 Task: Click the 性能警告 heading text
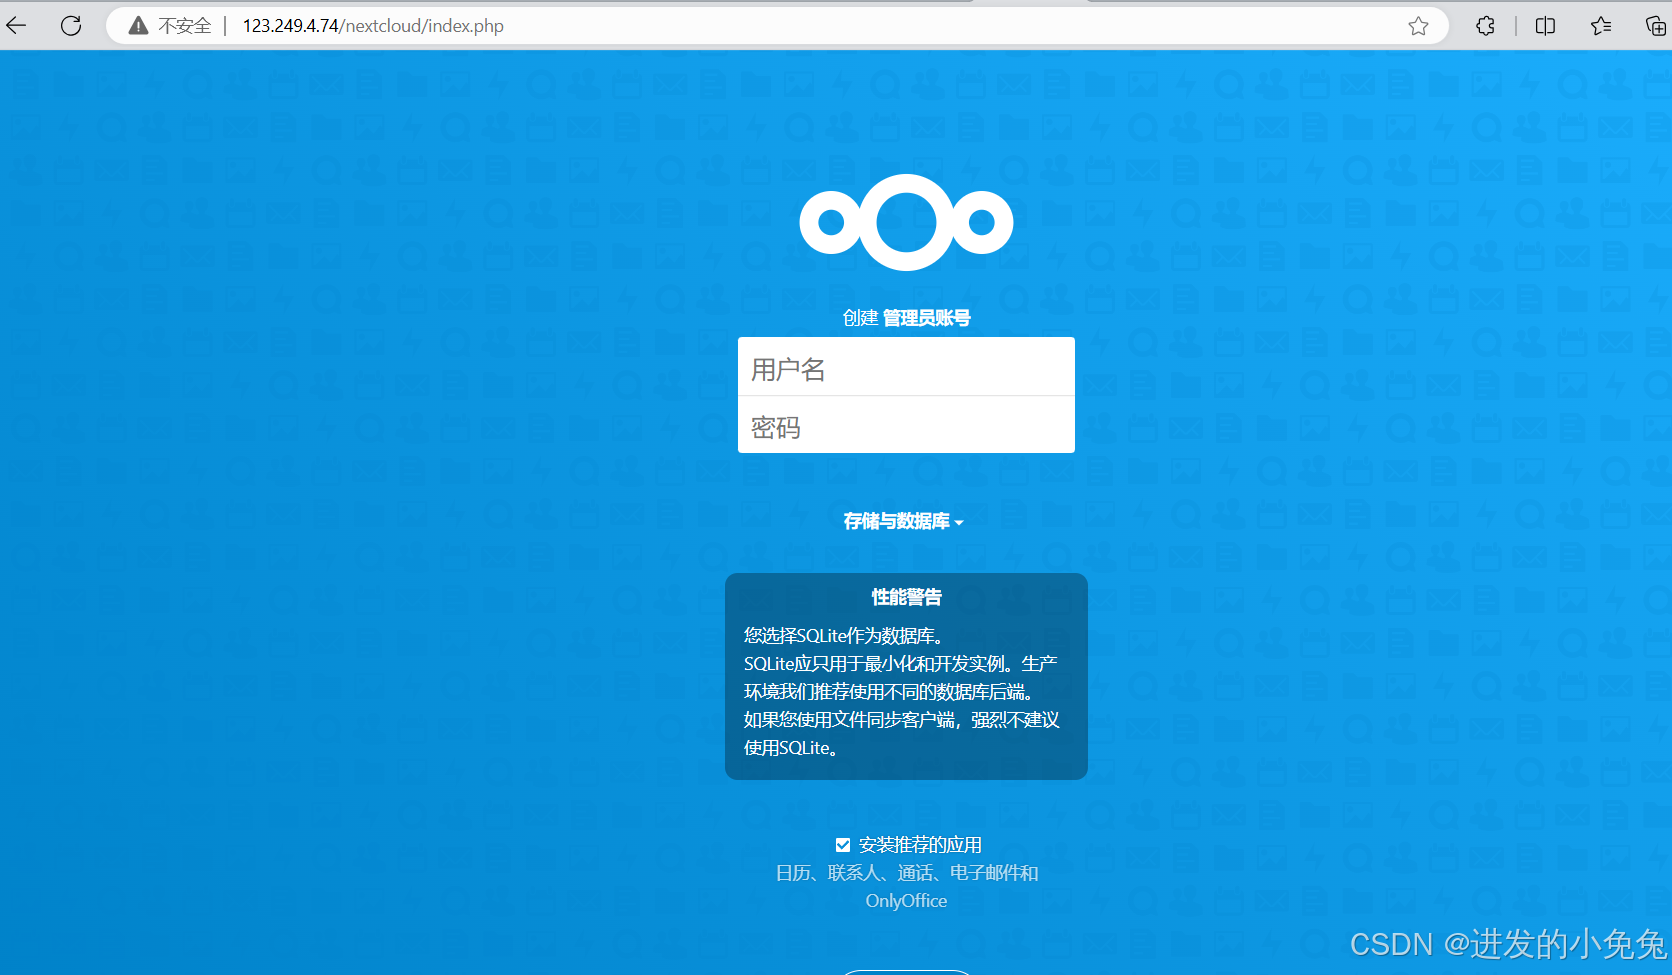pos(906,597)
